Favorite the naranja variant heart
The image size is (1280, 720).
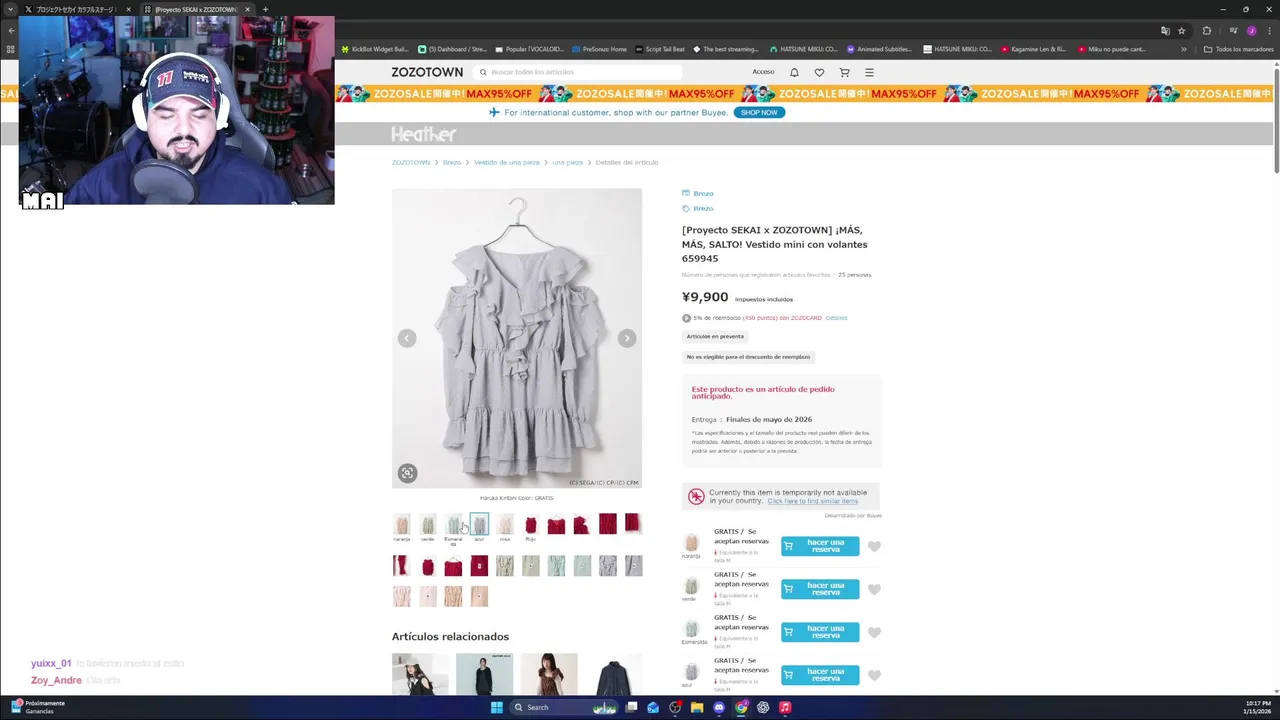(x=874, y=546)
